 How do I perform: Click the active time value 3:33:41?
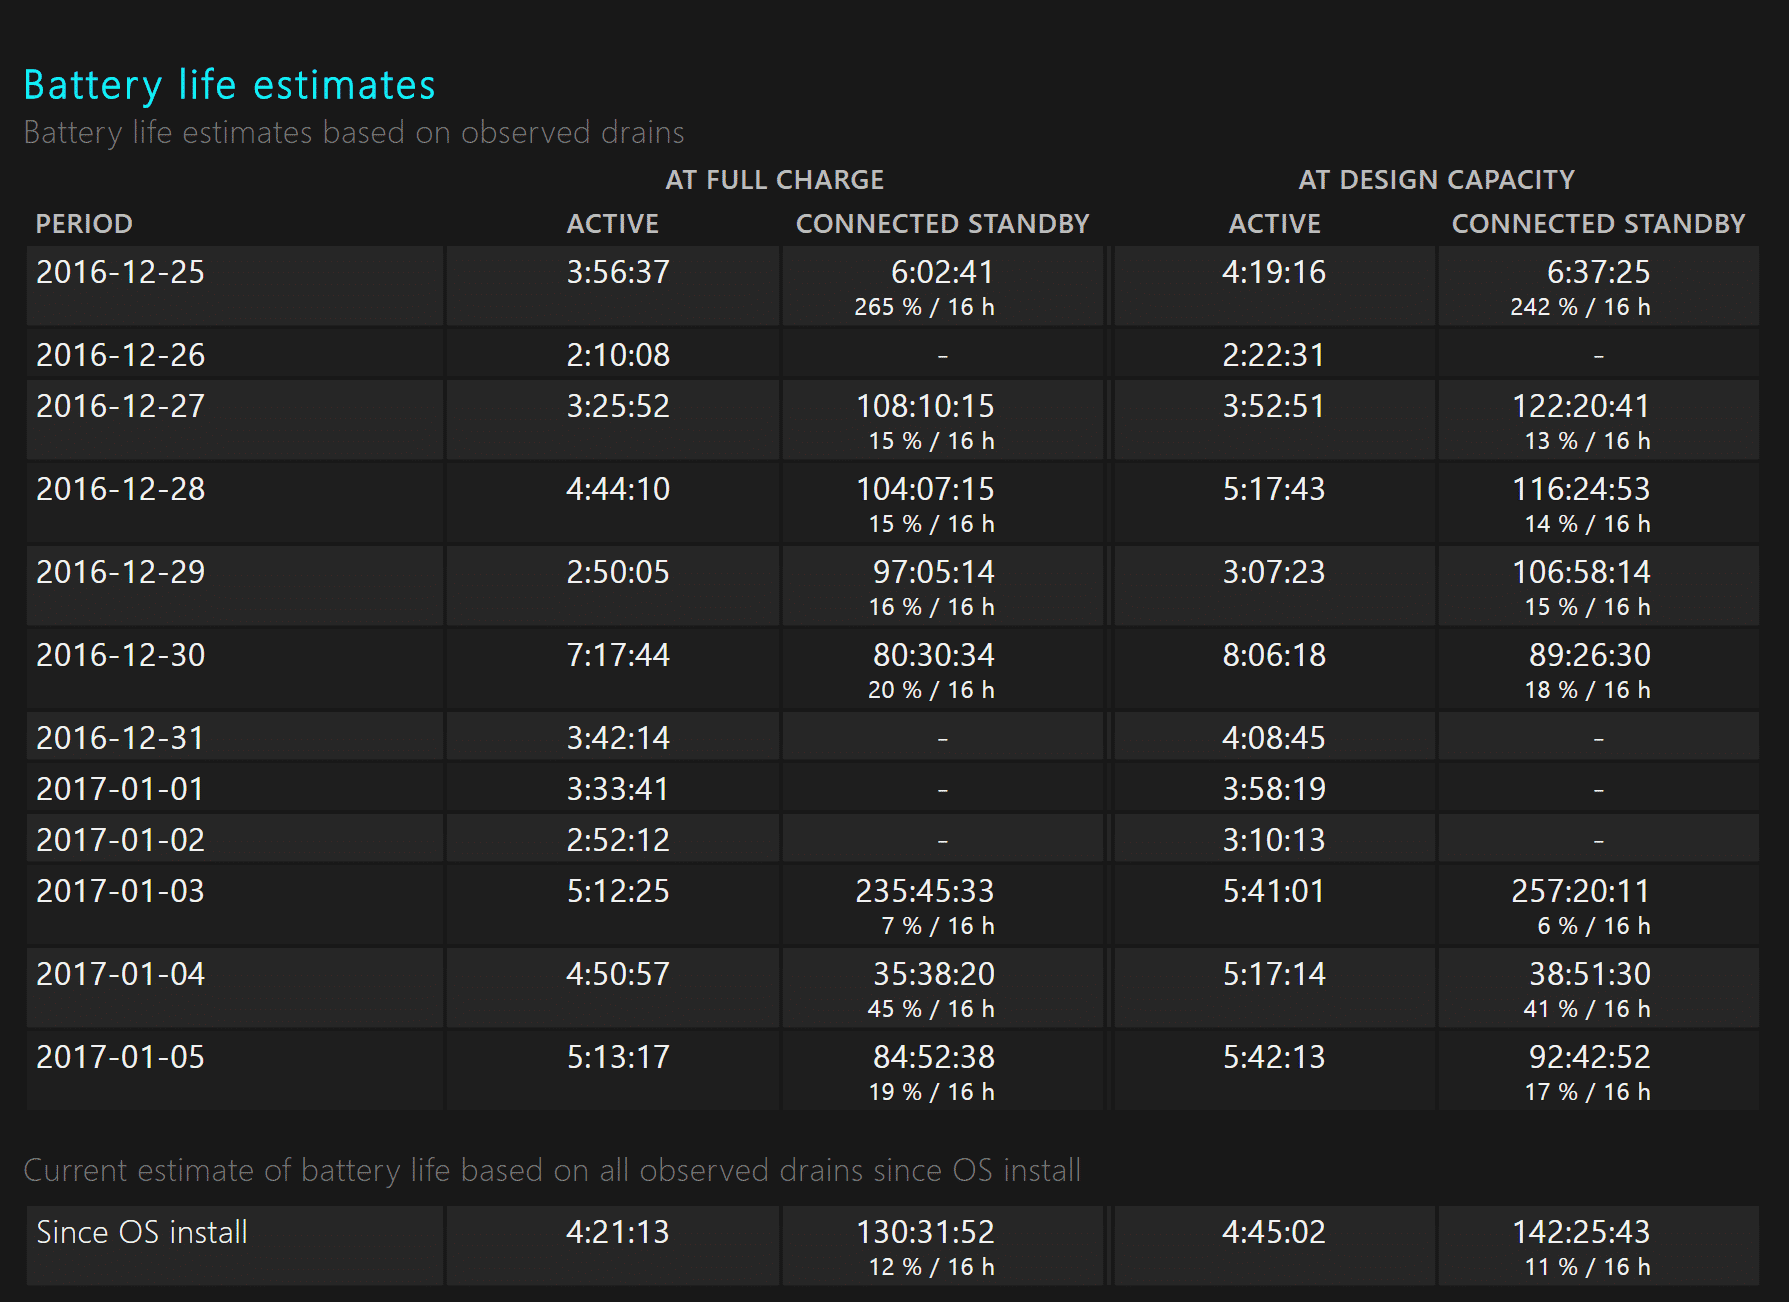tap(618, 789)
